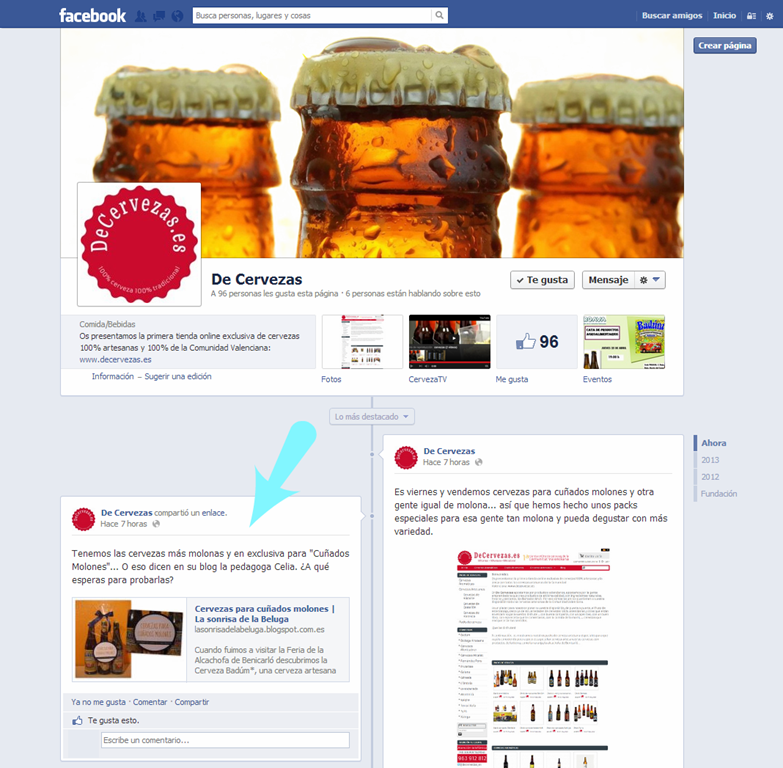Open page options gear dropdown next to Mensaje
The height and width of the screenshot is (768, 783).
click(x=650, y=280)
